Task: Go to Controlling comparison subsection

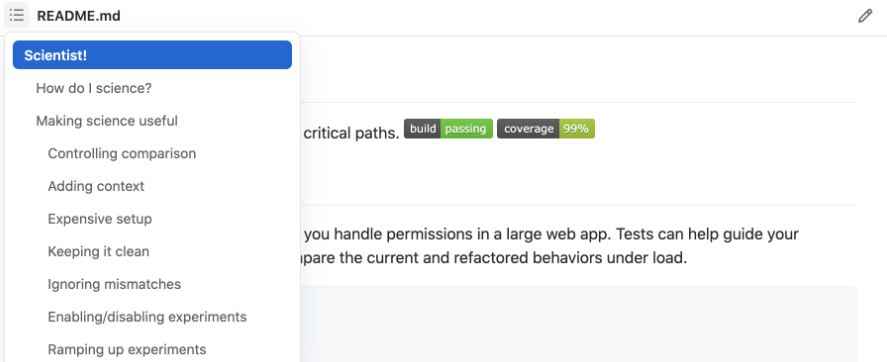Action: pos(122,154)
